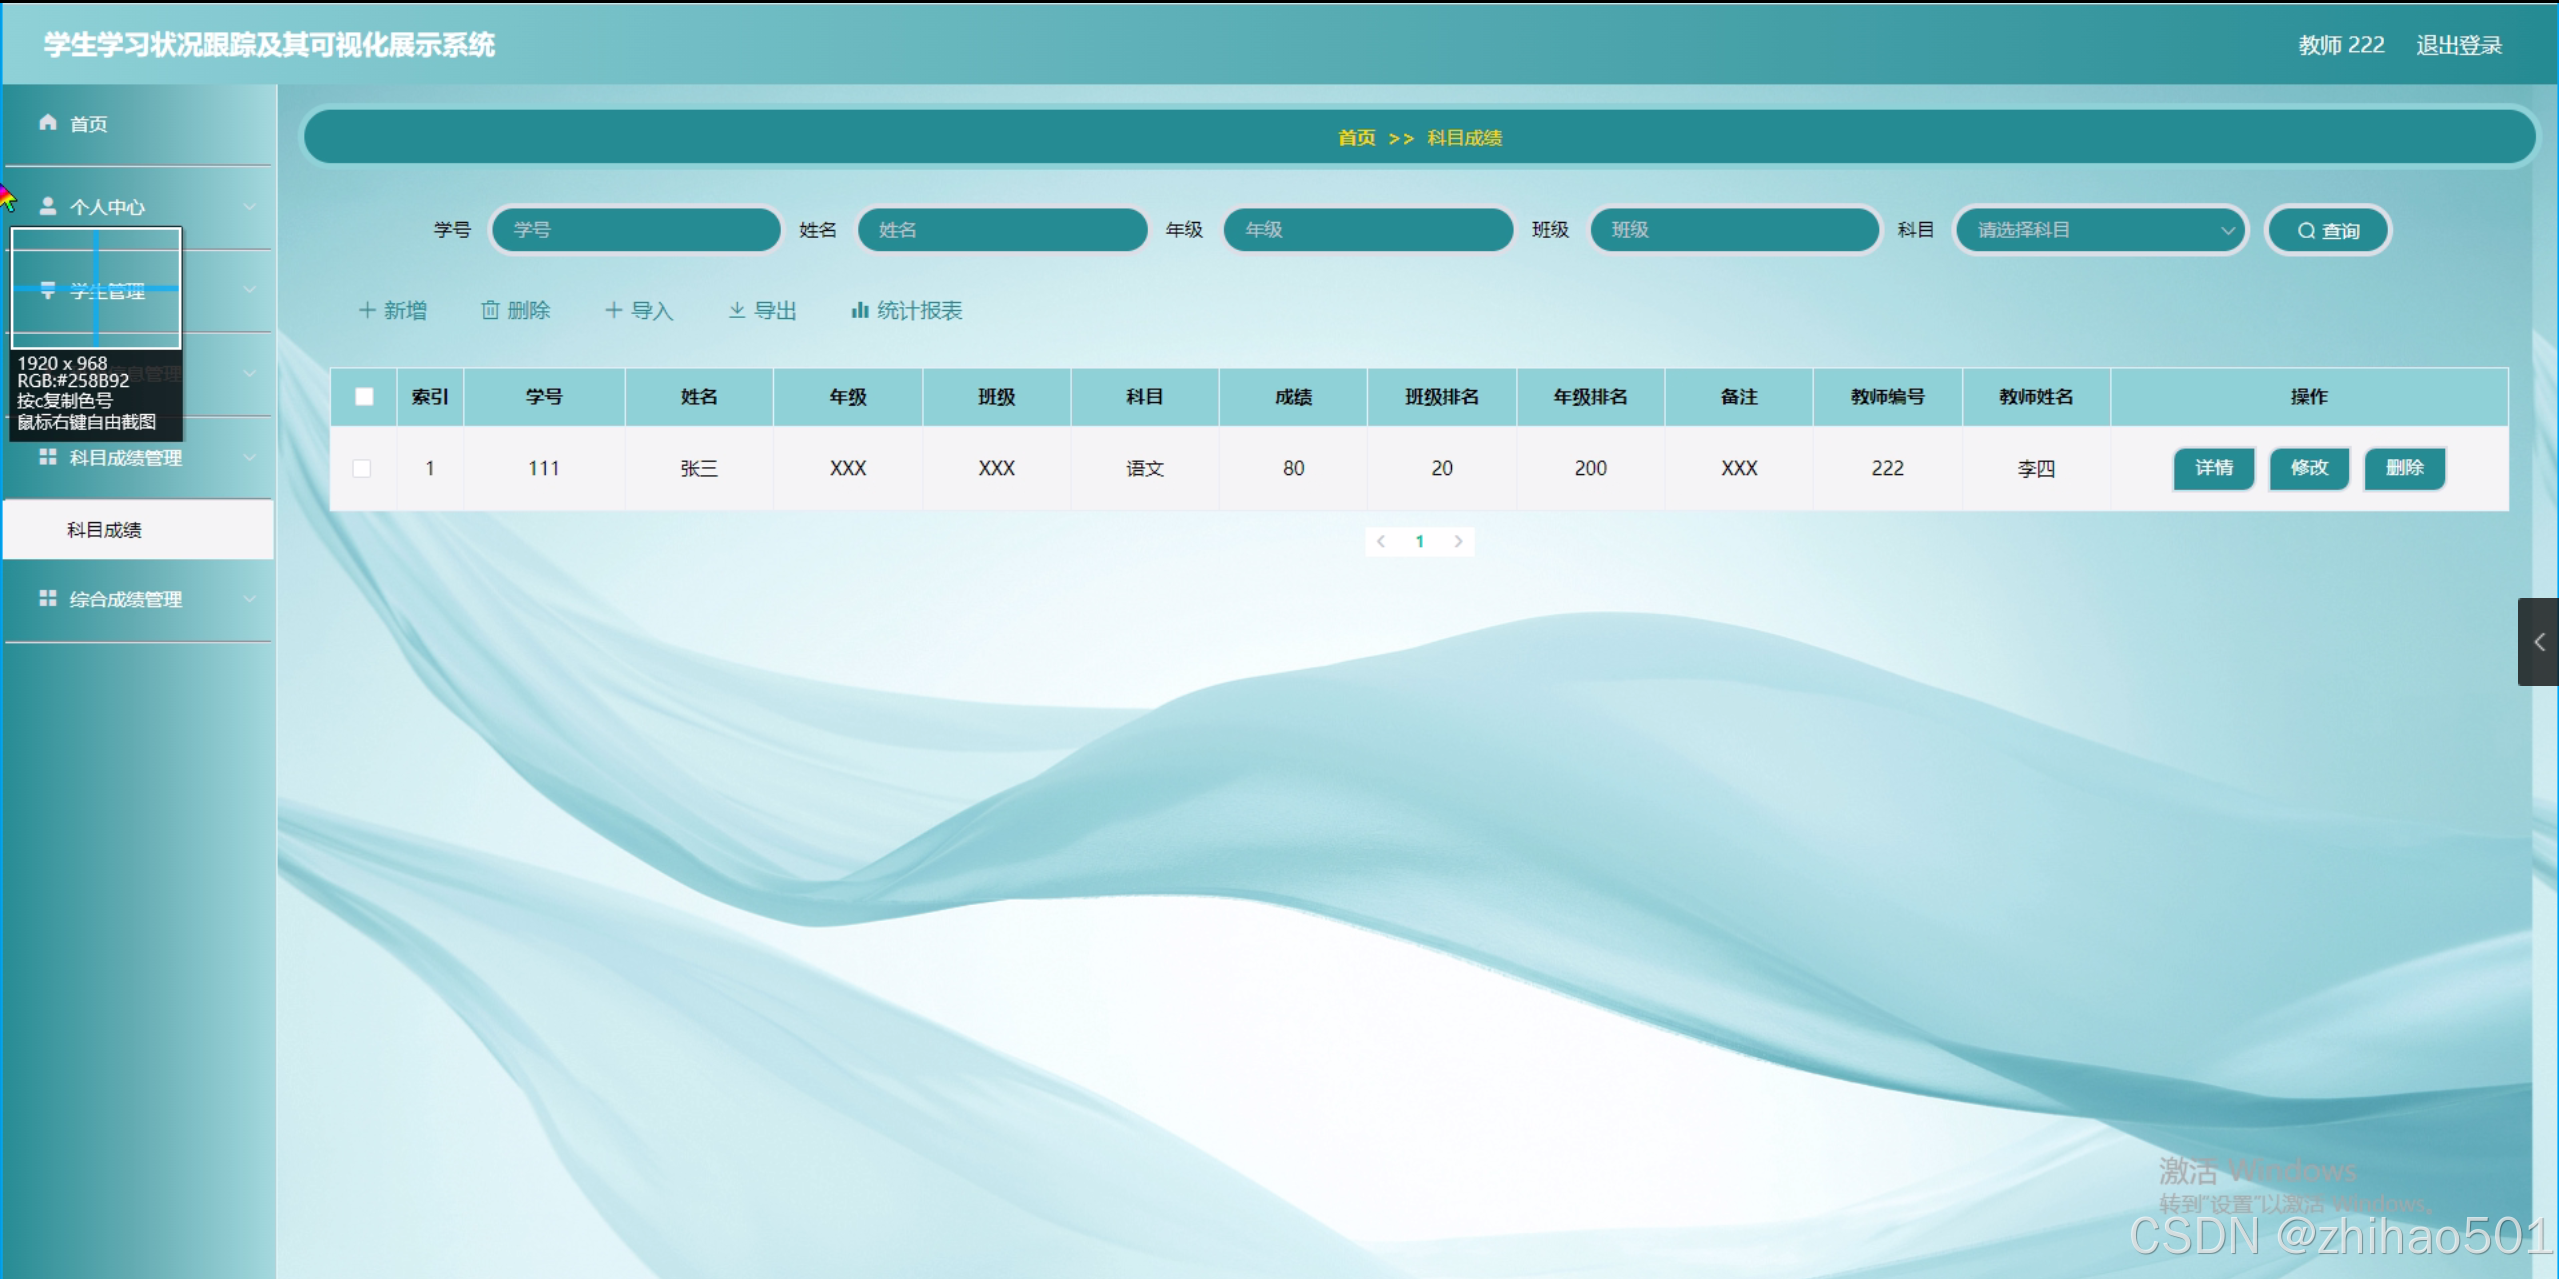Viewport: 2559px width, 1279px height.
Task: Click the home icon in the sidebar
Action: click(47, 122)
